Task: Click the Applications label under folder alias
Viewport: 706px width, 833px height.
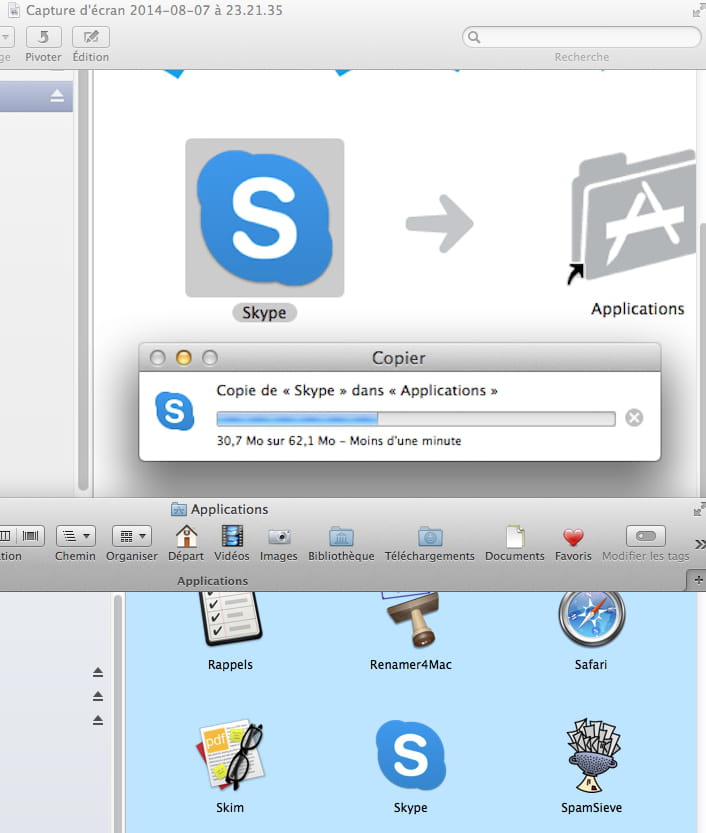Action: coord(637,309)
